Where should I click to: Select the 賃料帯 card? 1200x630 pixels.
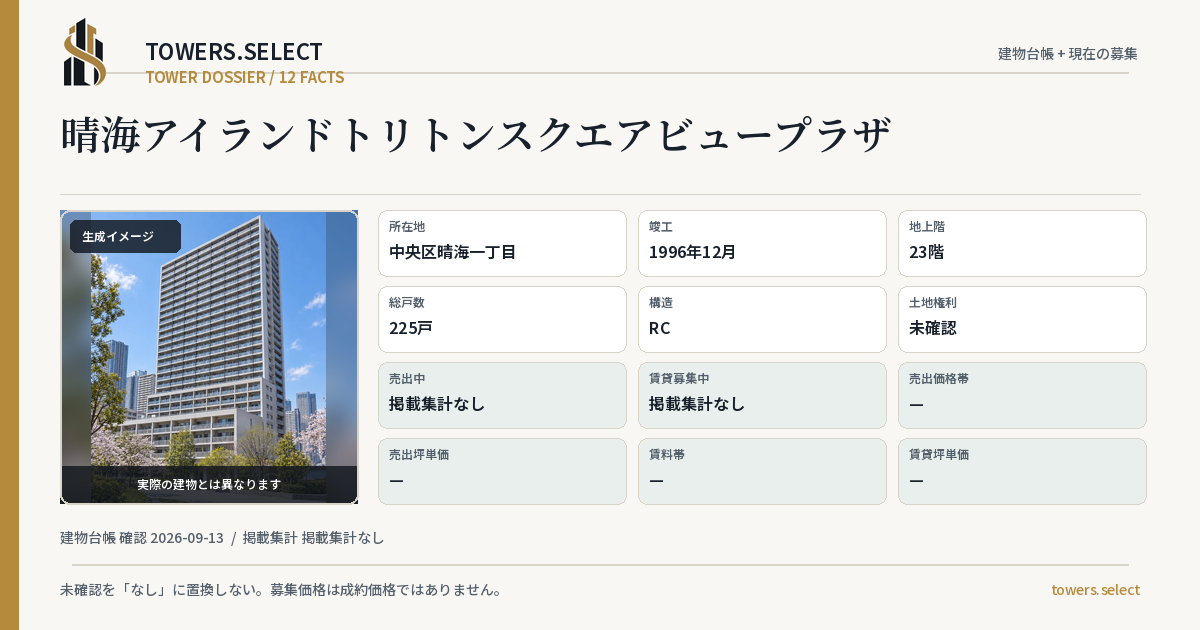pos(762,471)
